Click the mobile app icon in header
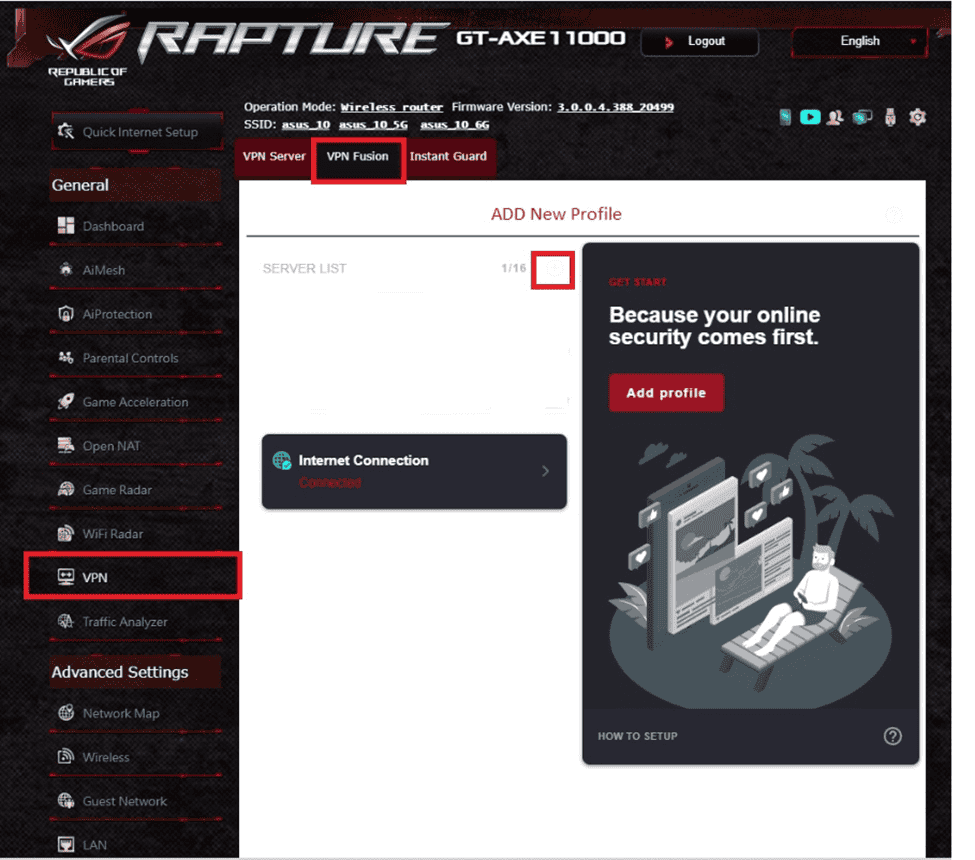975x860 pixels. tap(785, 117)
